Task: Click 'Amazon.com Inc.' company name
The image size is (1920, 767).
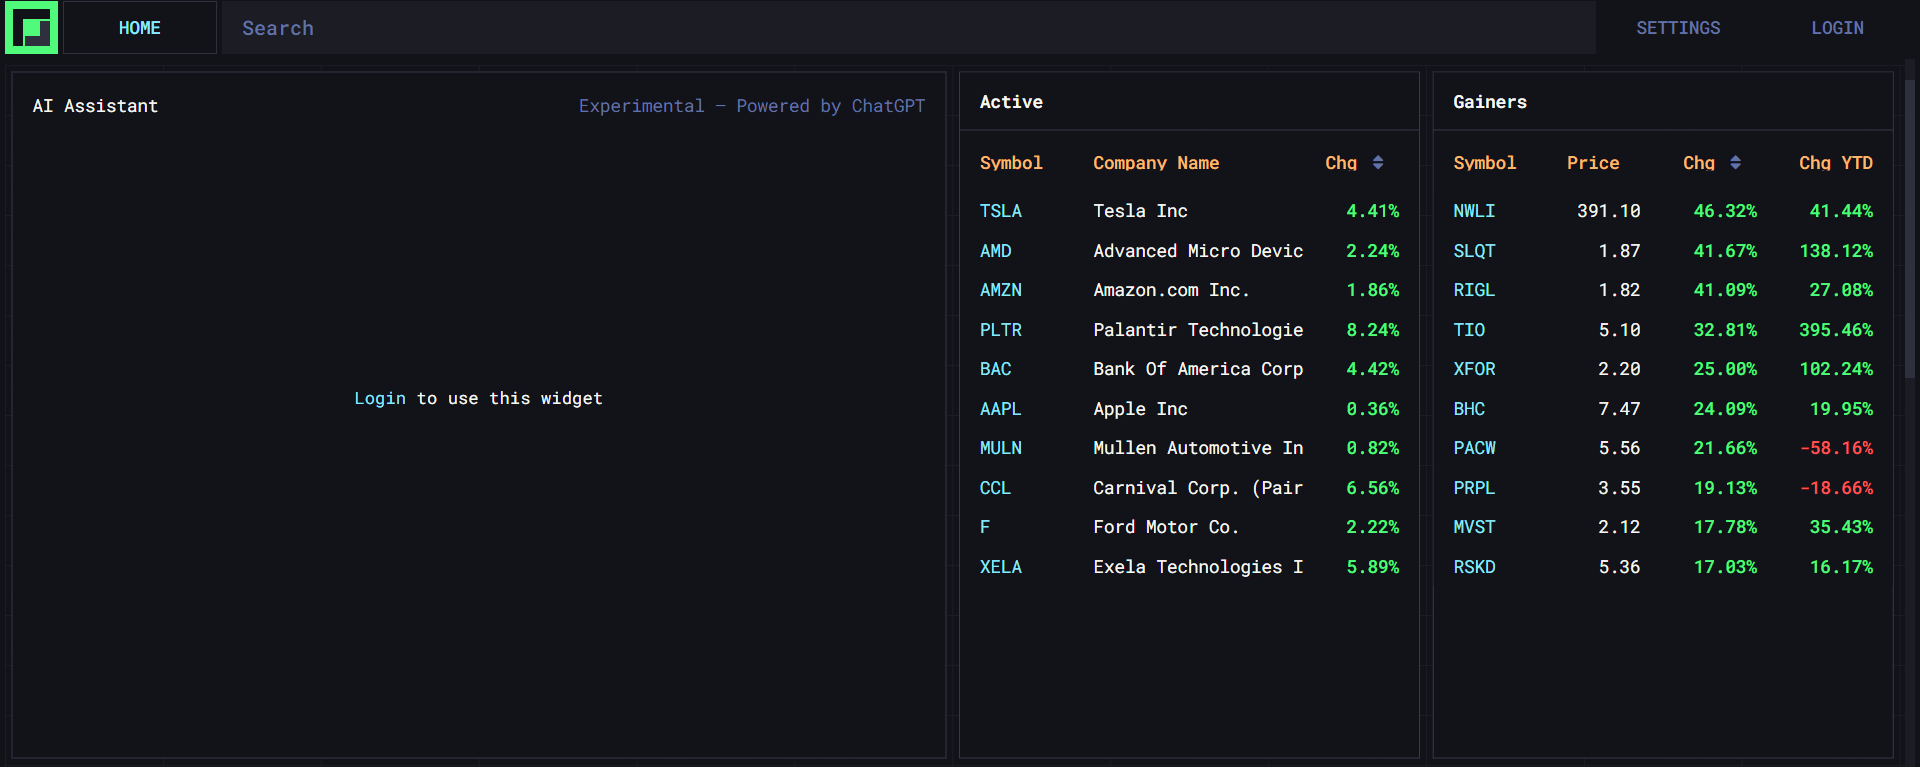Action: (1171, 290)
